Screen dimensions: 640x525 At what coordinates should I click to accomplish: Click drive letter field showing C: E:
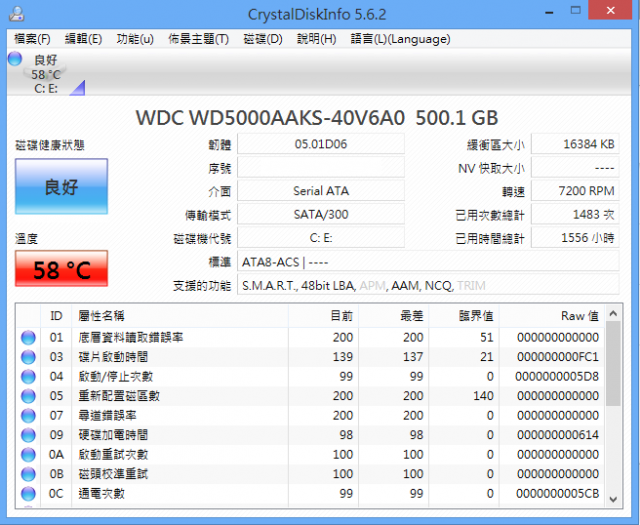321,238
